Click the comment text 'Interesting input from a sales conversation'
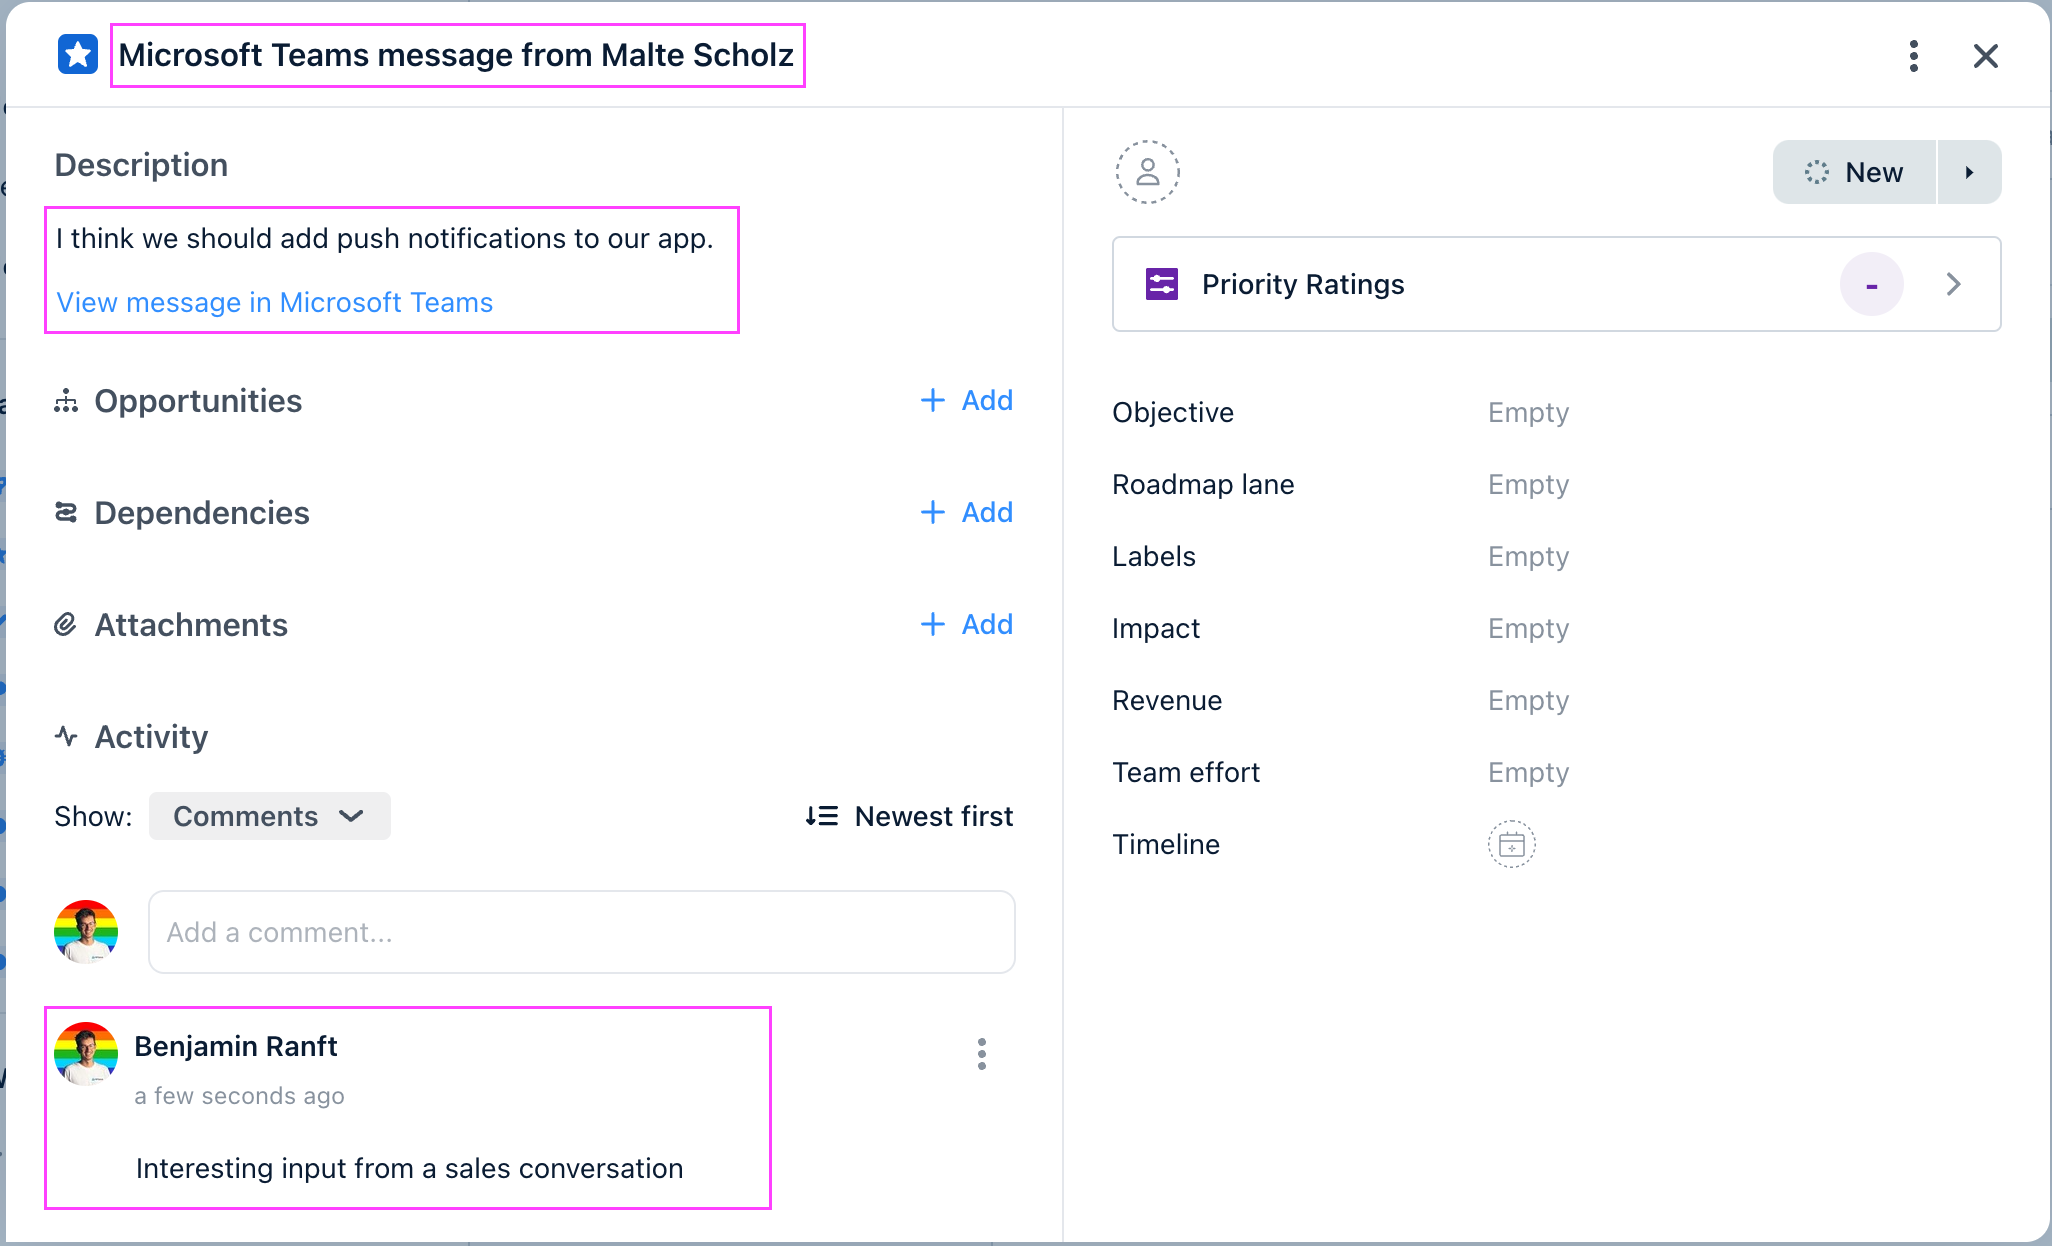Viewport: 2052px width, 1246px height. [410, 1168]
